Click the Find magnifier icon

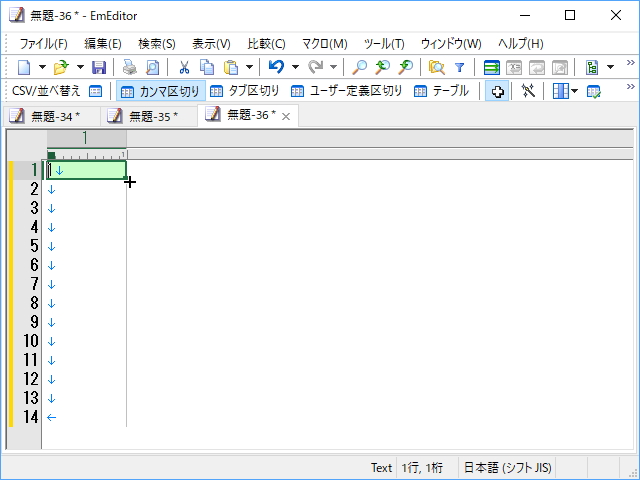coord(360,67)
